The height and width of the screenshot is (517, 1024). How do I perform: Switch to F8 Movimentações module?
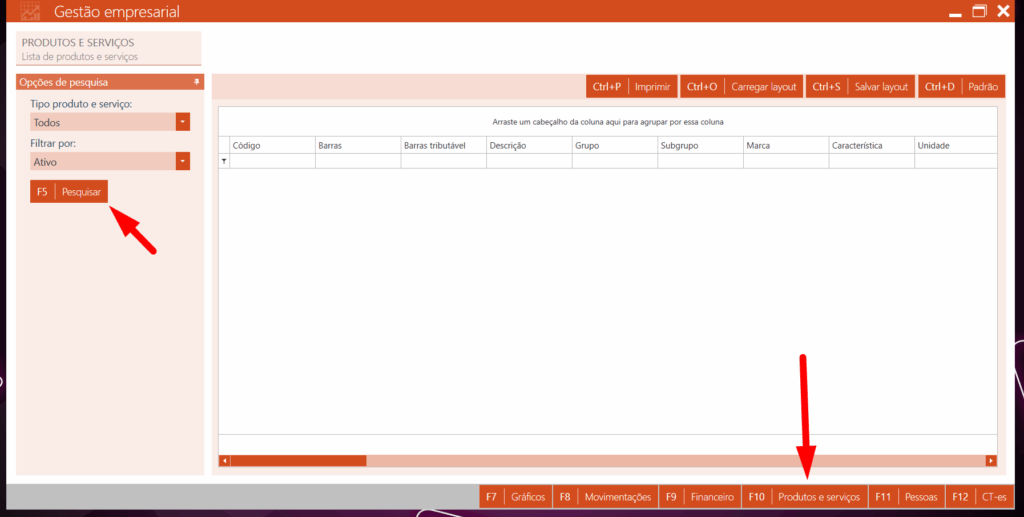(x=605, y=497)
